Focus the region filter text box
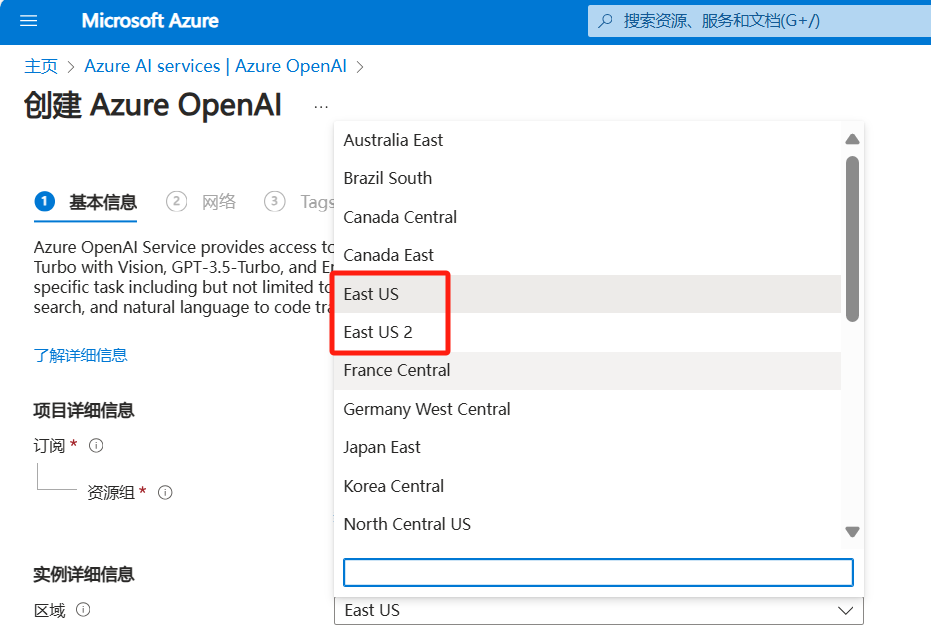The height and width of the screenshot is (628, 931). coord(598,572)
